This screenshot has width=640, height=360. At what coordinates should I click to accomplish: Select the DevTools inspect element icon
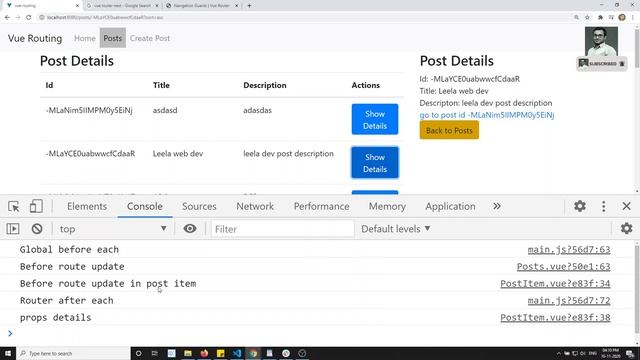click(x=13, y=207)
